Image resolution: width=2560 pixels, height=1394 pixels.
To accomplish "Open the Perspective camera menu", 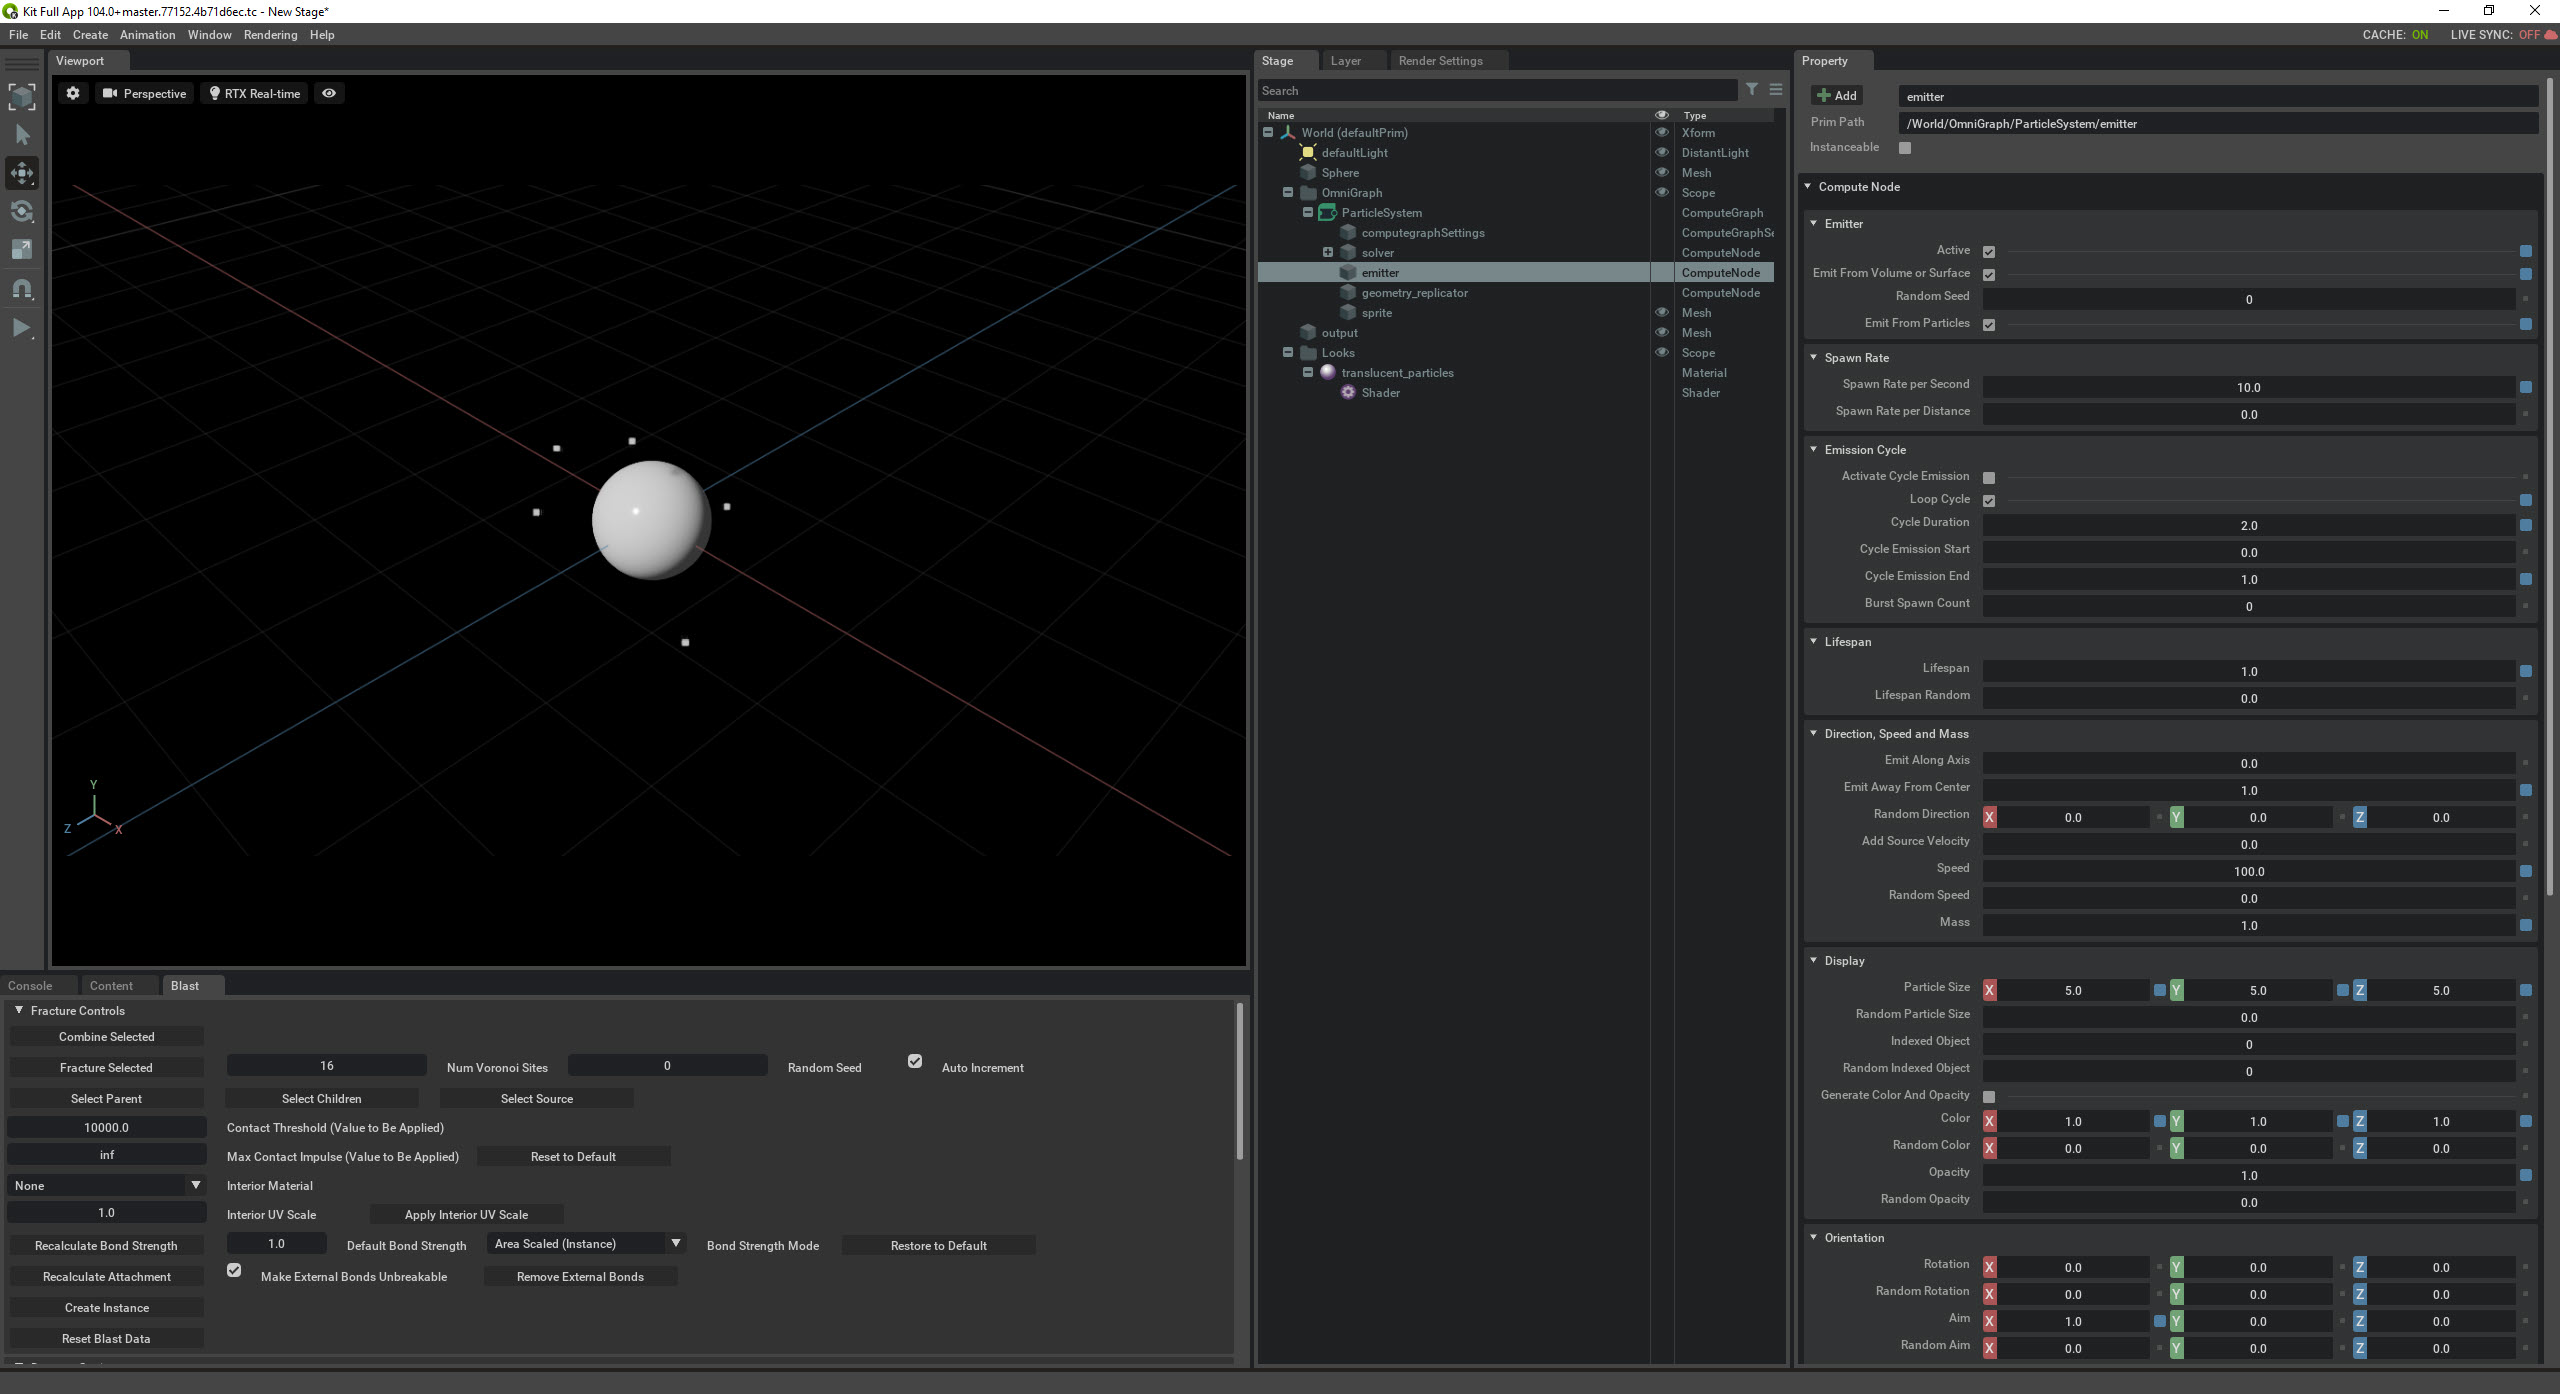I will (x=145, y=93).
